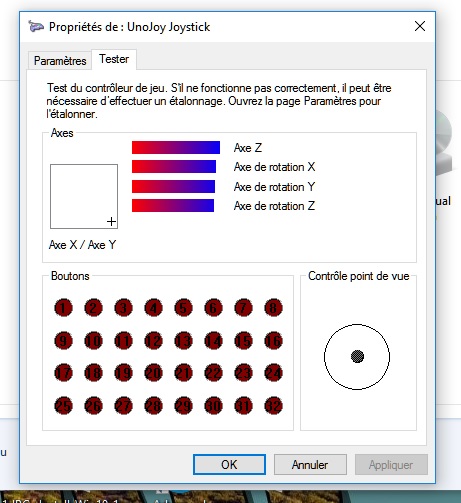Click button indicator 28
This screenshot has height=503, width=461.
click(153, 405)
